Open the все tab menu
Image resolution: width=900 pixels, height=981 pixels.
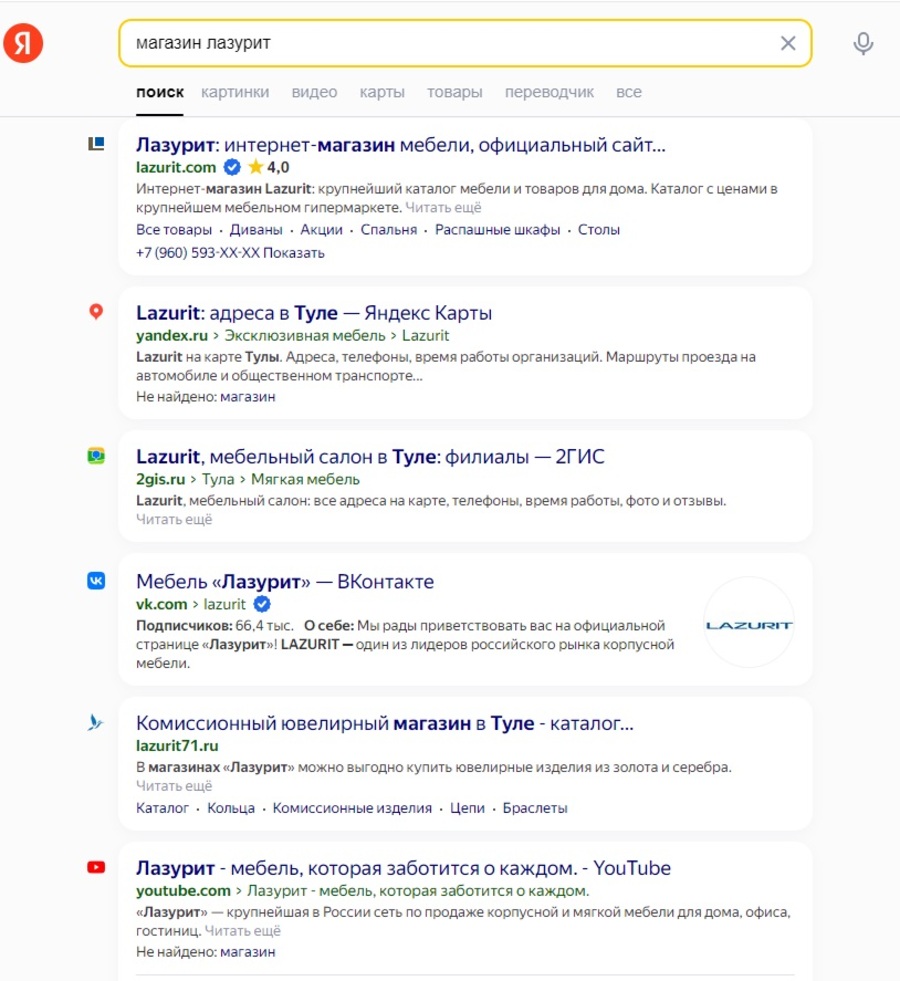pos(629,92)
